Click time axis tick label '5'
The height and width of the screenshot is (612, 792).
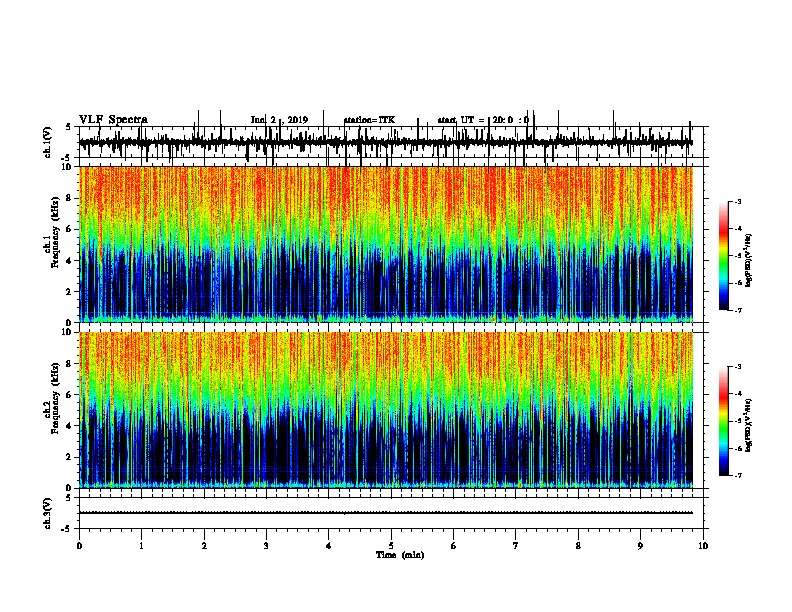tap(391, 545)
